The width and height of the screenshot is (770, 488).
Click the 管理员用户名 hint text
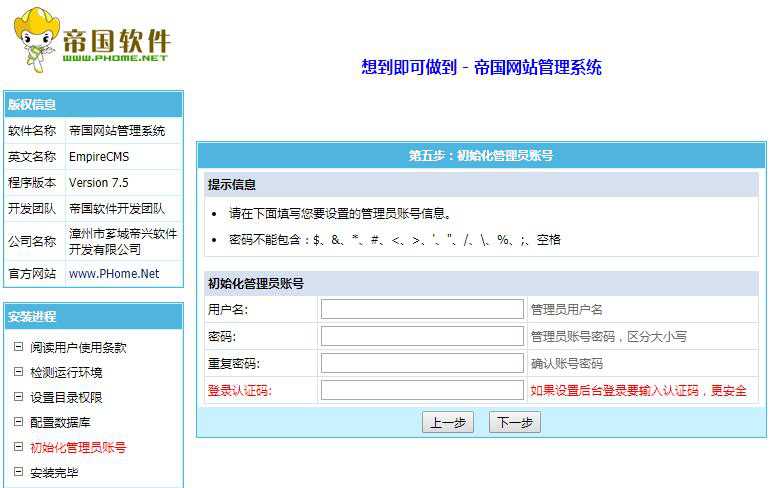(x=567, y=310)
